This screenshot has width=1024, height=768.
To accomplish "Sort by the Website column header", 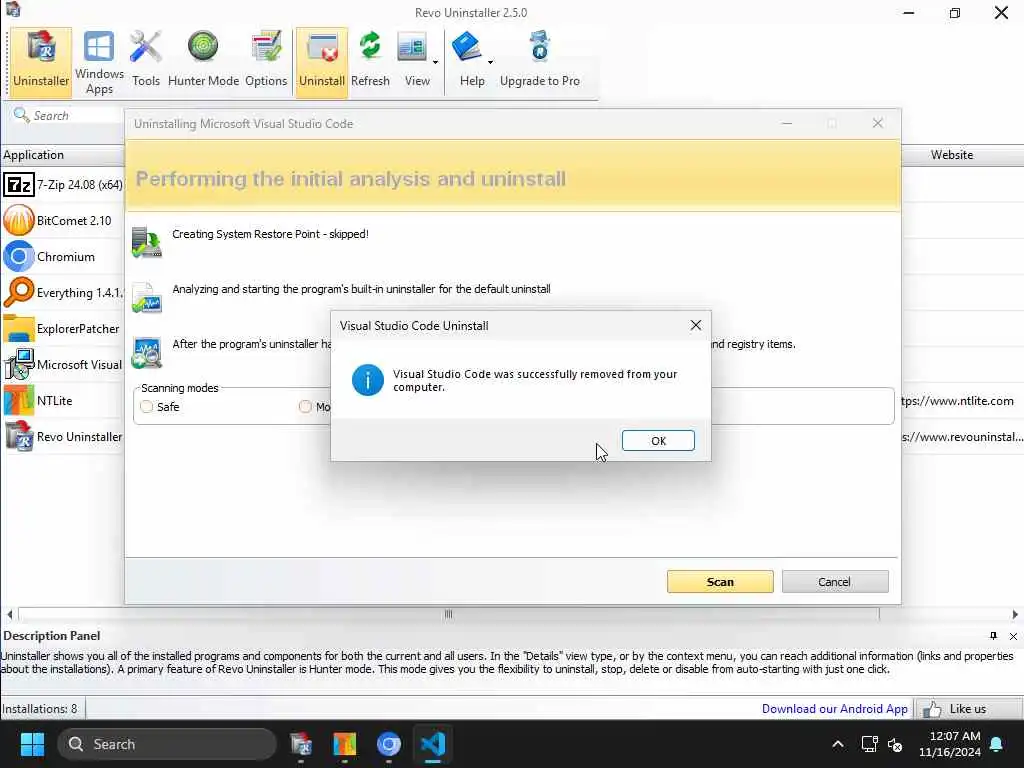I will pos(952,155).
